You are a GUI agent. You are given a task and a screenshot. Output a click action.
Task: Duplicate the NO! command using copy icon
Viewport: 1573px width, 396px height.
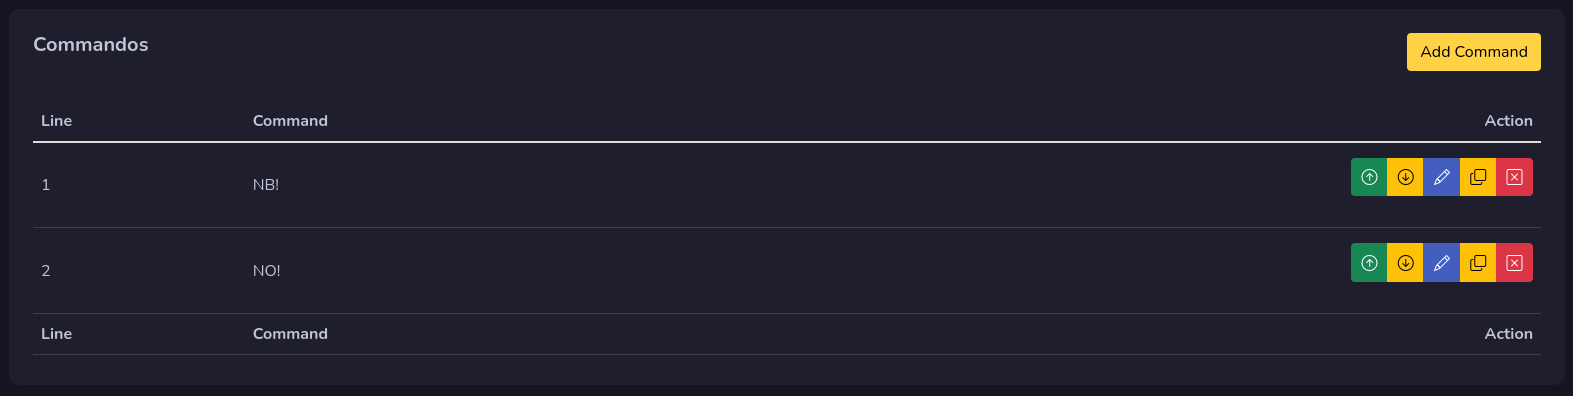(1478, 263)
